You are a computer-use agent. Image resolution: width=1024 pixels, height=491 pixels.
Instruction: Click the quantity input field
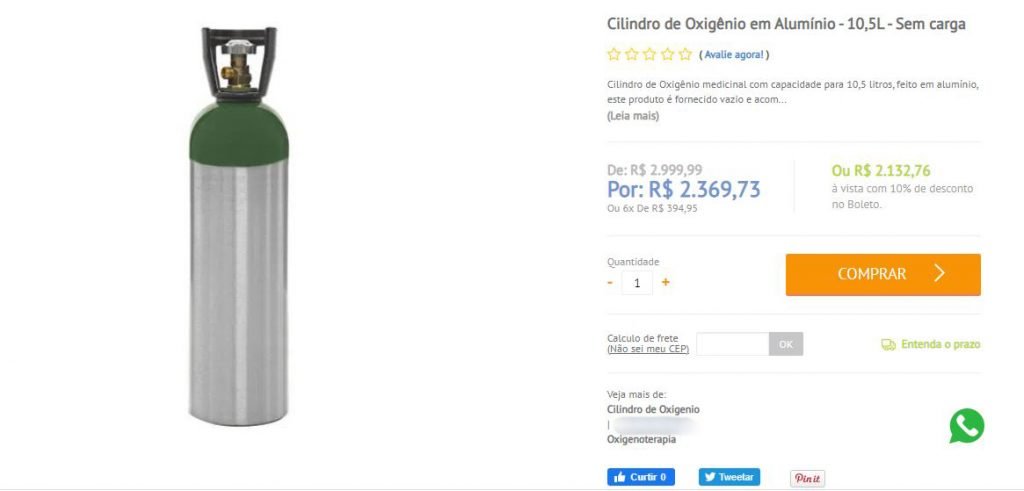pyautogui.click(x=637, y=283)
